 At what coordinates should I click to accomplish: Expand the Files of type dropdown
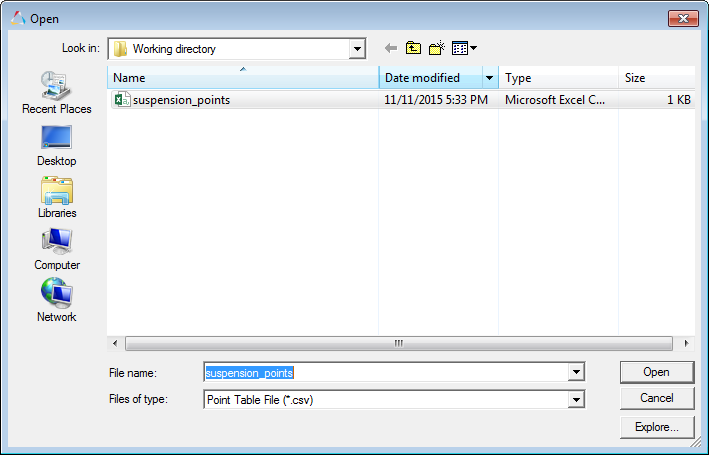(576, 399)
